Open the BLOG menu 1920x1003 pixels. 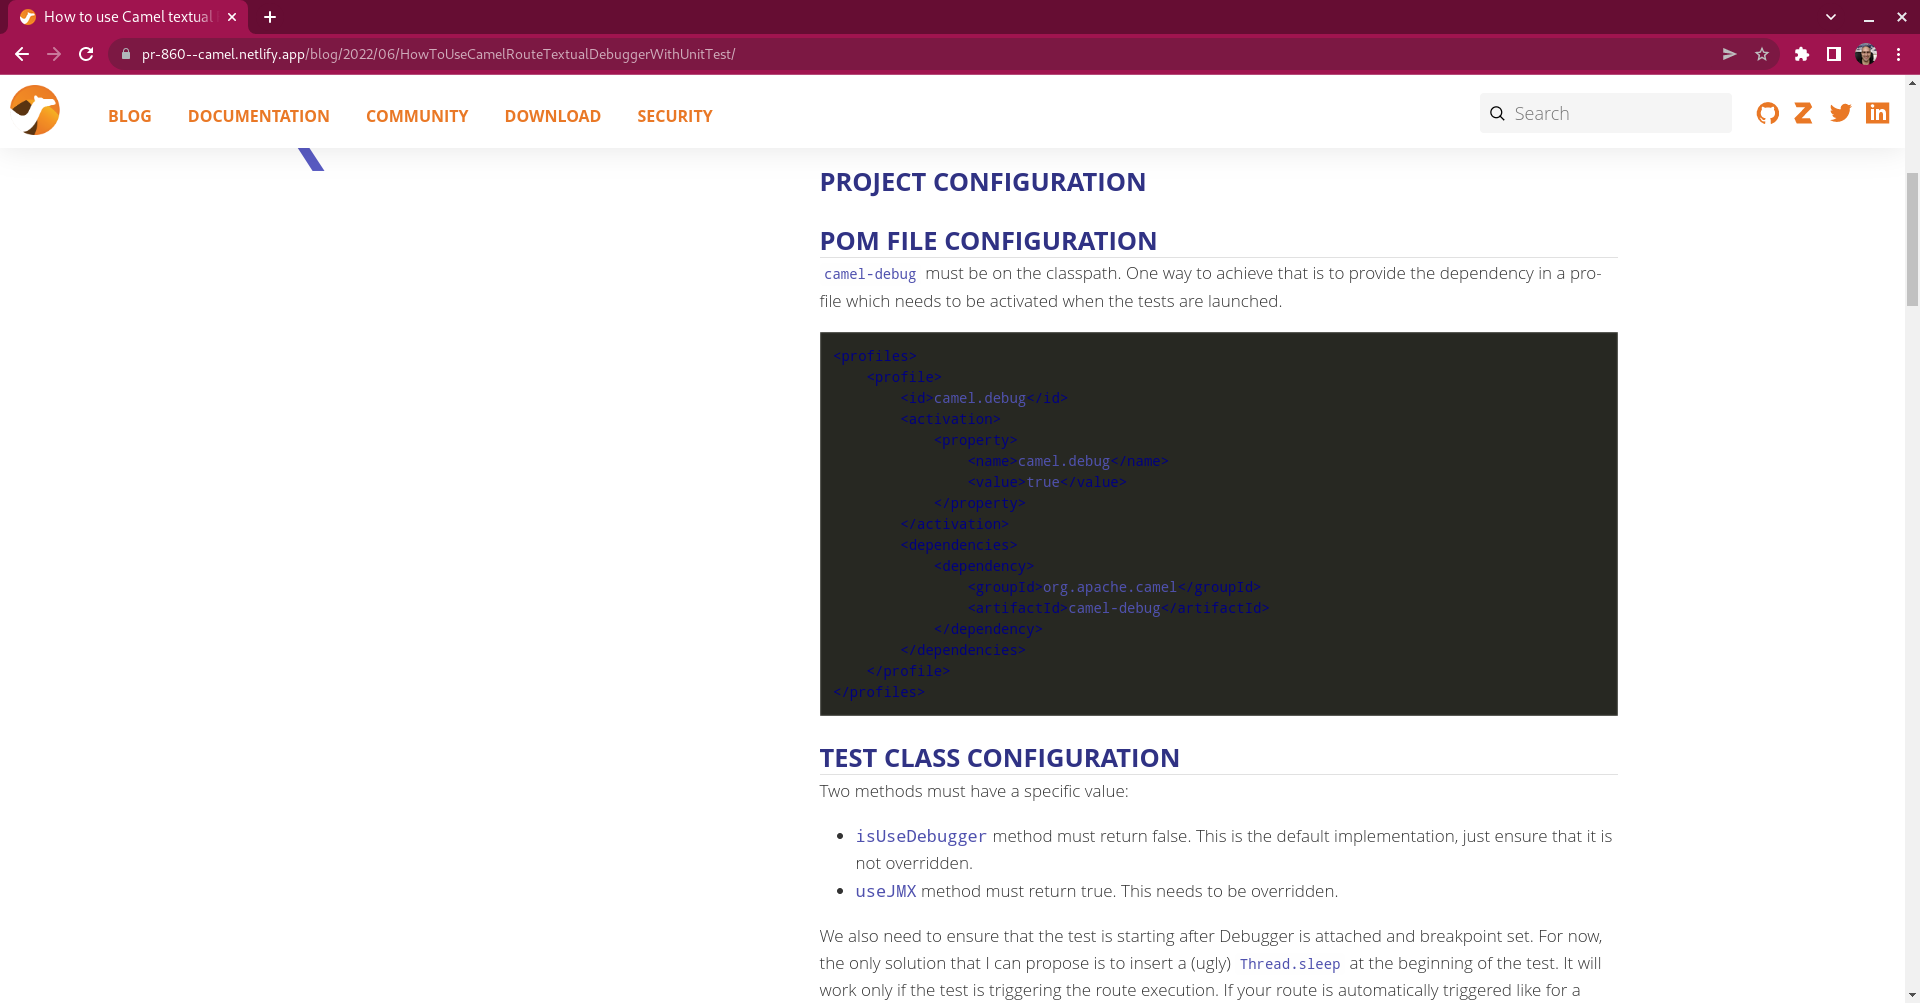pos(130,116)
